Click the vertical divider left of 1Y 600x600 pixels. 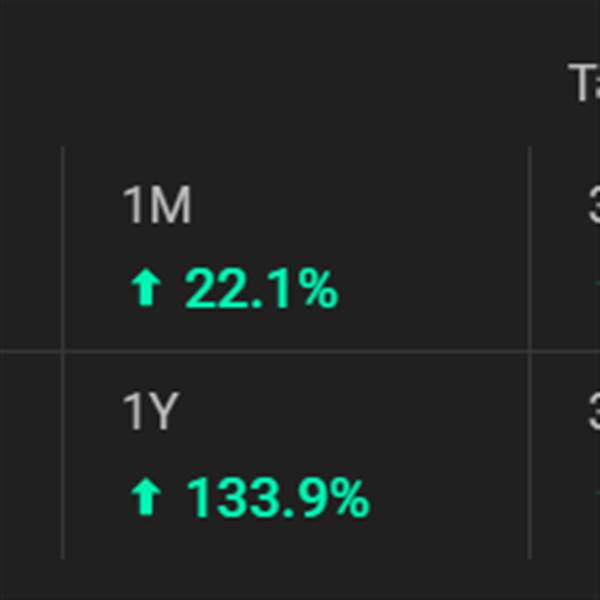[63, 455]
